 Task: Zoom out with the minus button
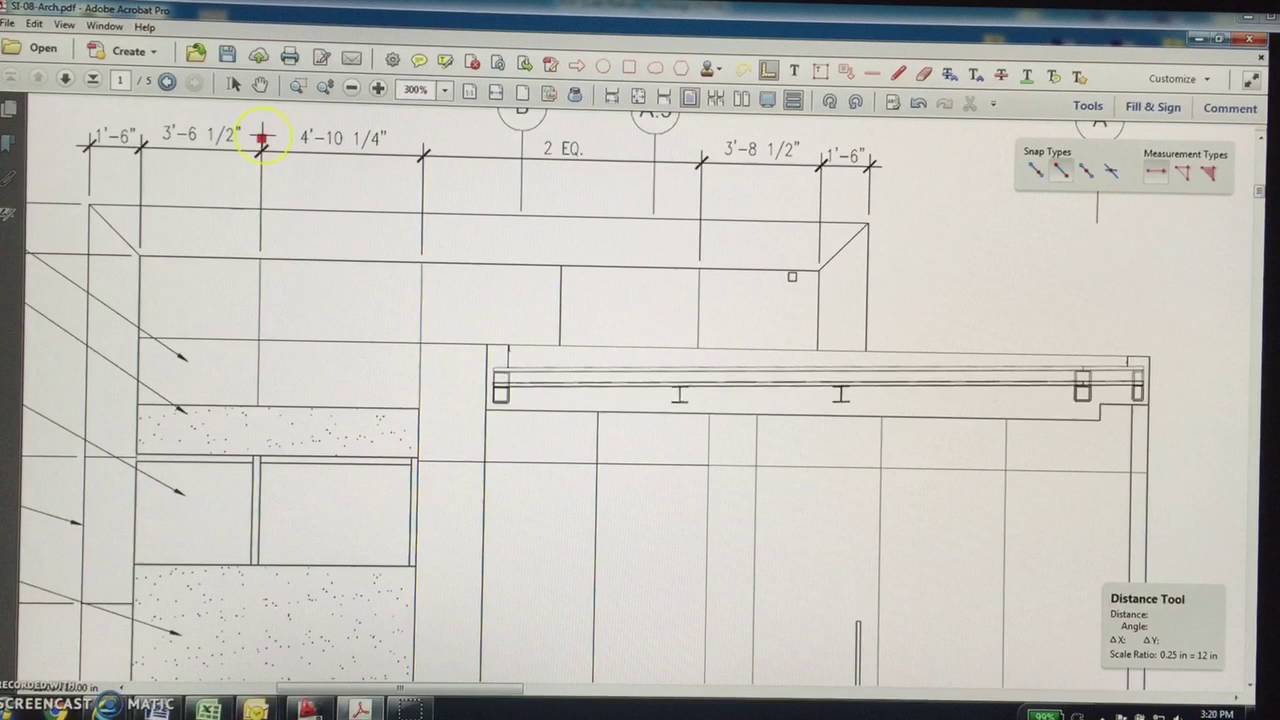(x=351, y=88)
